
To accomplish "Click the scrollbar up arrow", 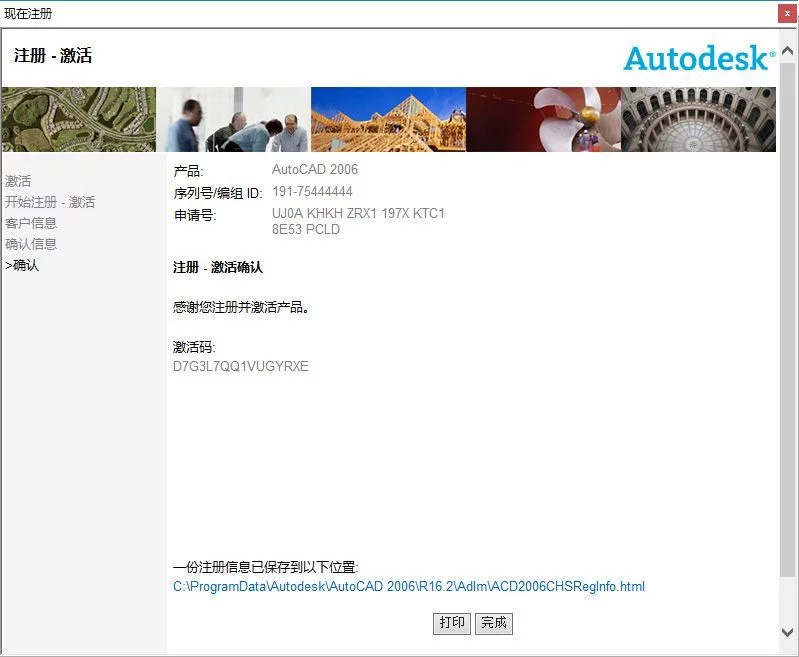I will 787,50.
